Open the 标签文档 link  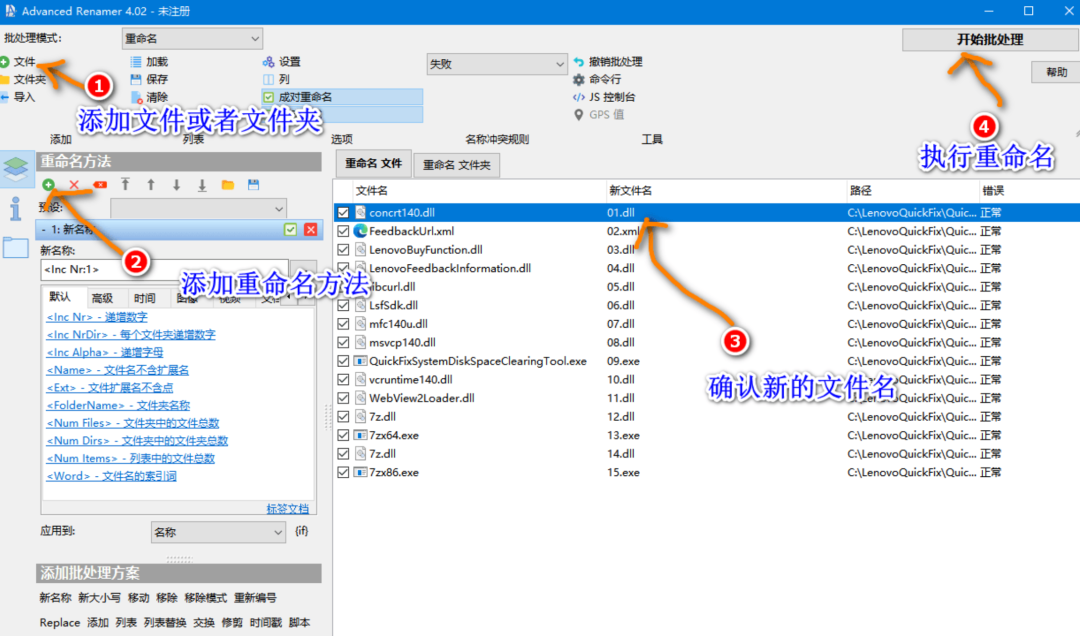click(x=287, y=509)
